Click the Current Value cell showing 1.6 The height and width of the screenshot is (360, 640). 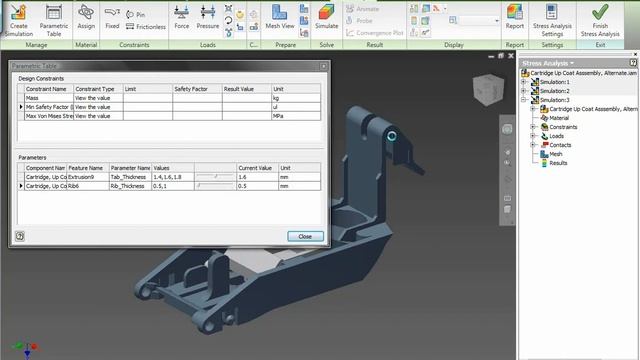pos(257,177)
